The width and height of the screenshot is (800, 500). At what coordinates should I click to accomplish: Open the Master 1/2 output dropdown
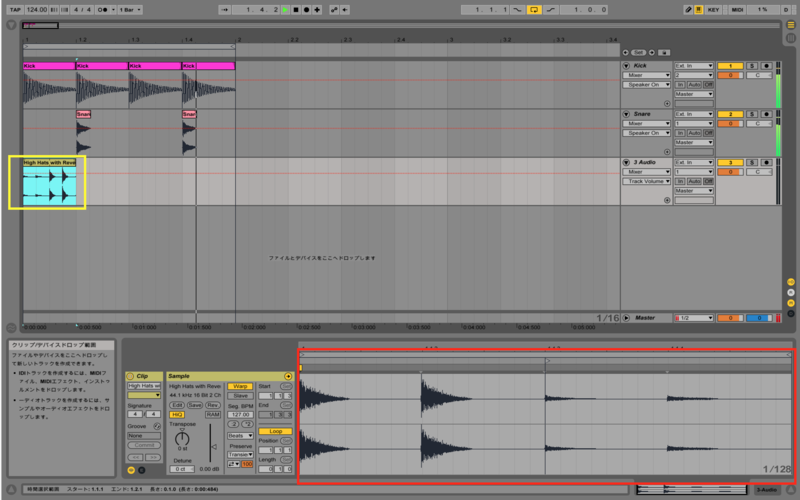point(693,318)
